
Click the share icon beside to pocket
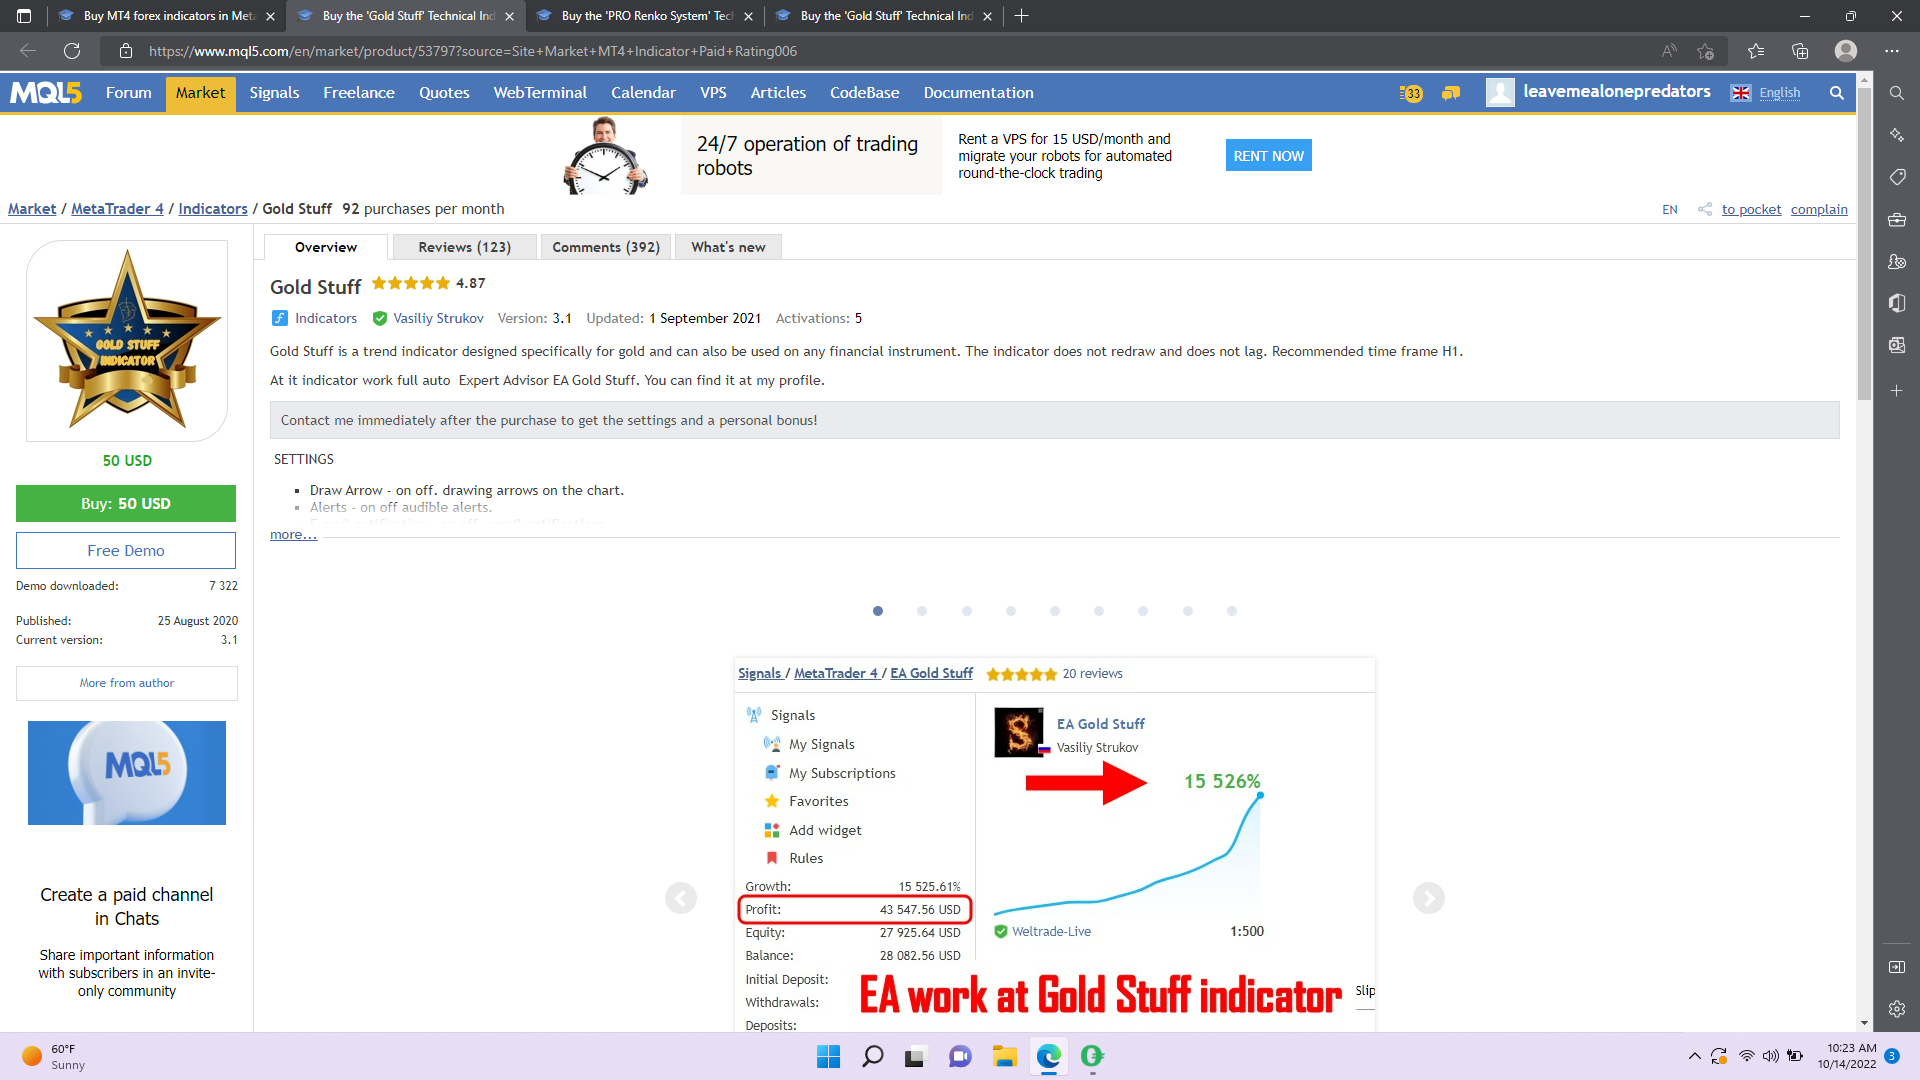tap(1704, 209)
